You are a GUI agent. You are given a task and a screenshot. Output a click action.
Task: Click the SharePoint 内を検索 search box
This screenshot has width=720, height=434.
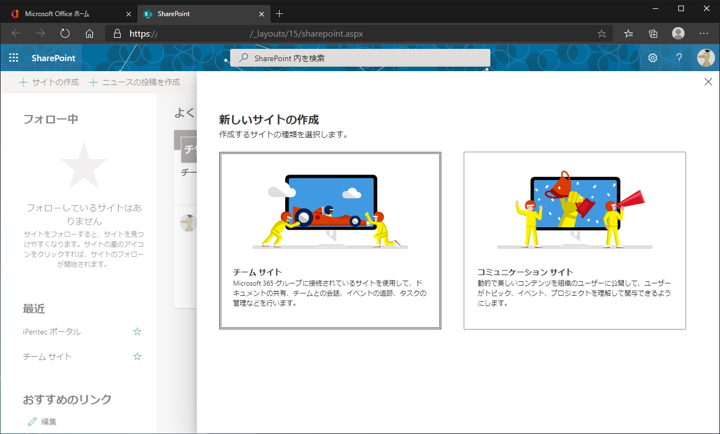click(x=360, y=58)
